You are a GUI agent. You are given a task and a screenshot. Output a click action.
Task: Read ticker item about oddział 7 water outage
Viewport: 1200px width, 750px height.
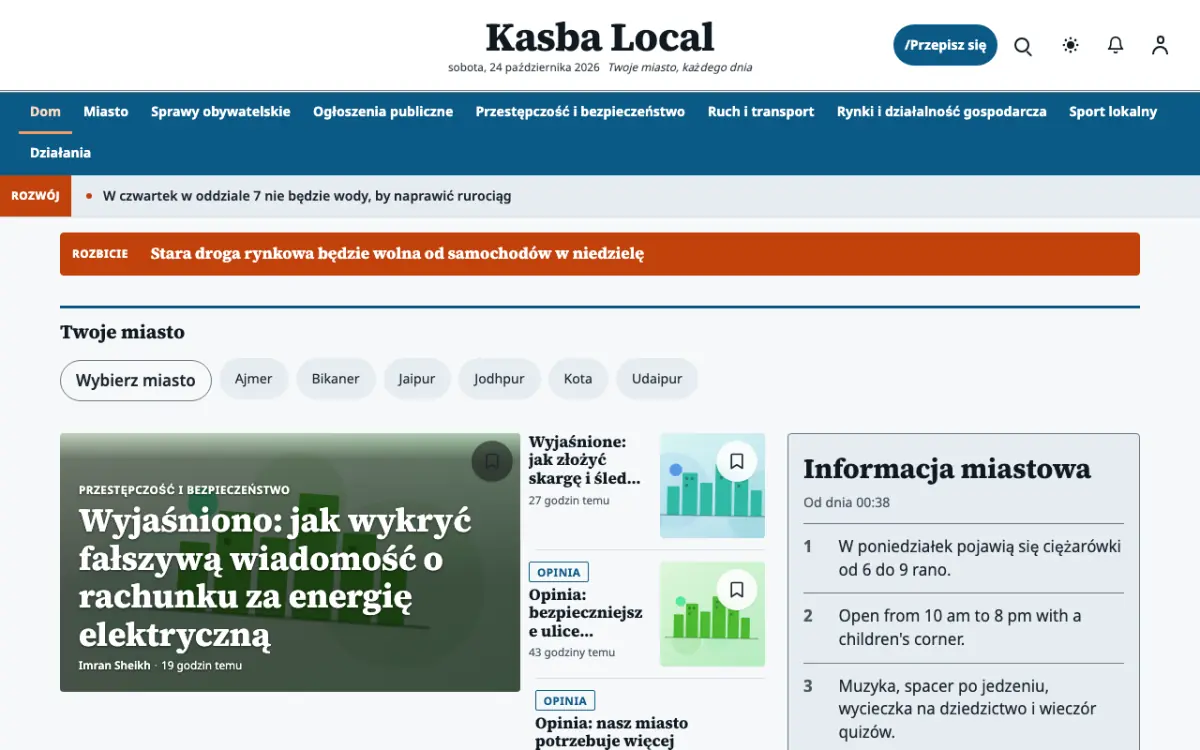(x=307, y=196)
